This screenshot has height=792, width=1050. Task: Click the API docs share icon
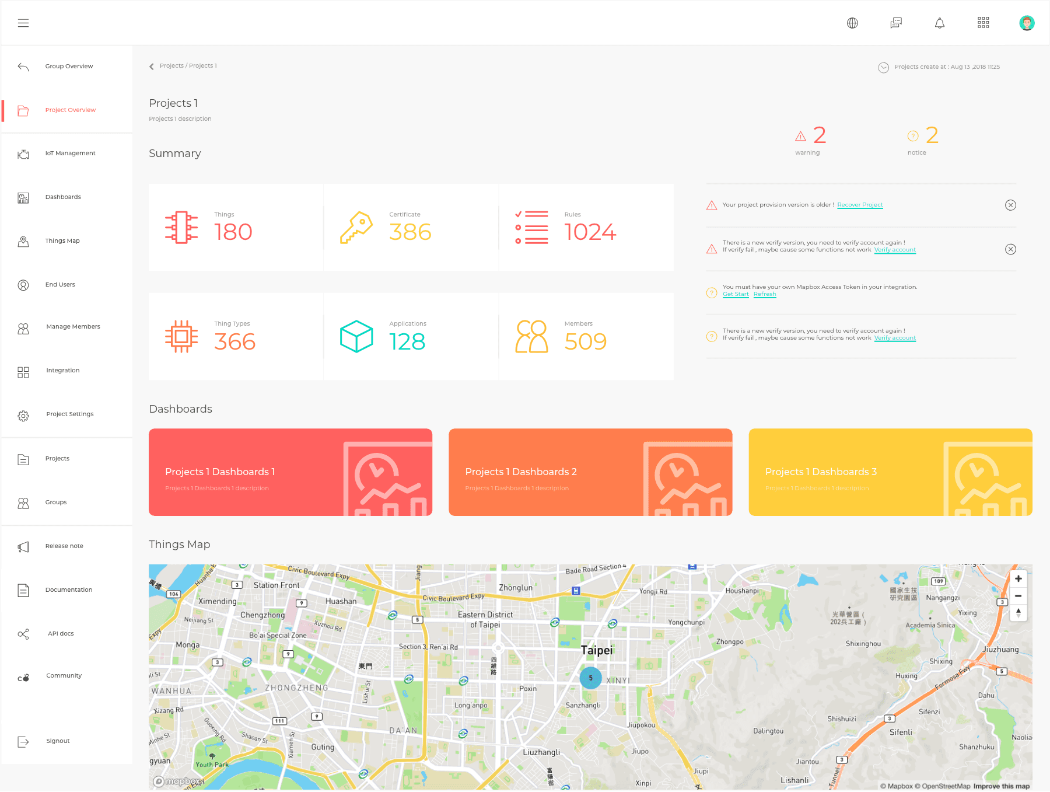point(23,634)
